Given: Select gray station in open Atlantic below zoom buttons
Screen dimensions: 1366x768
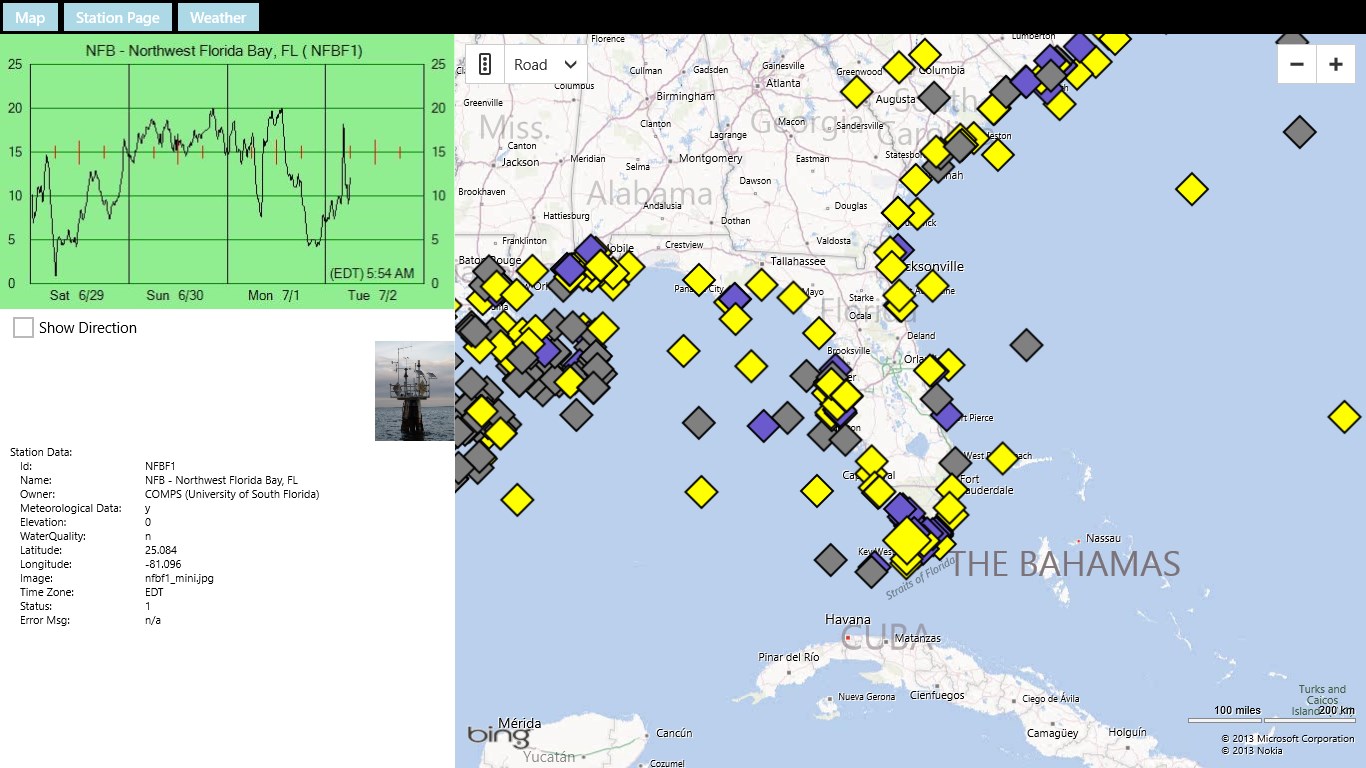Looking at the screenshot, I should (1299, 131).
